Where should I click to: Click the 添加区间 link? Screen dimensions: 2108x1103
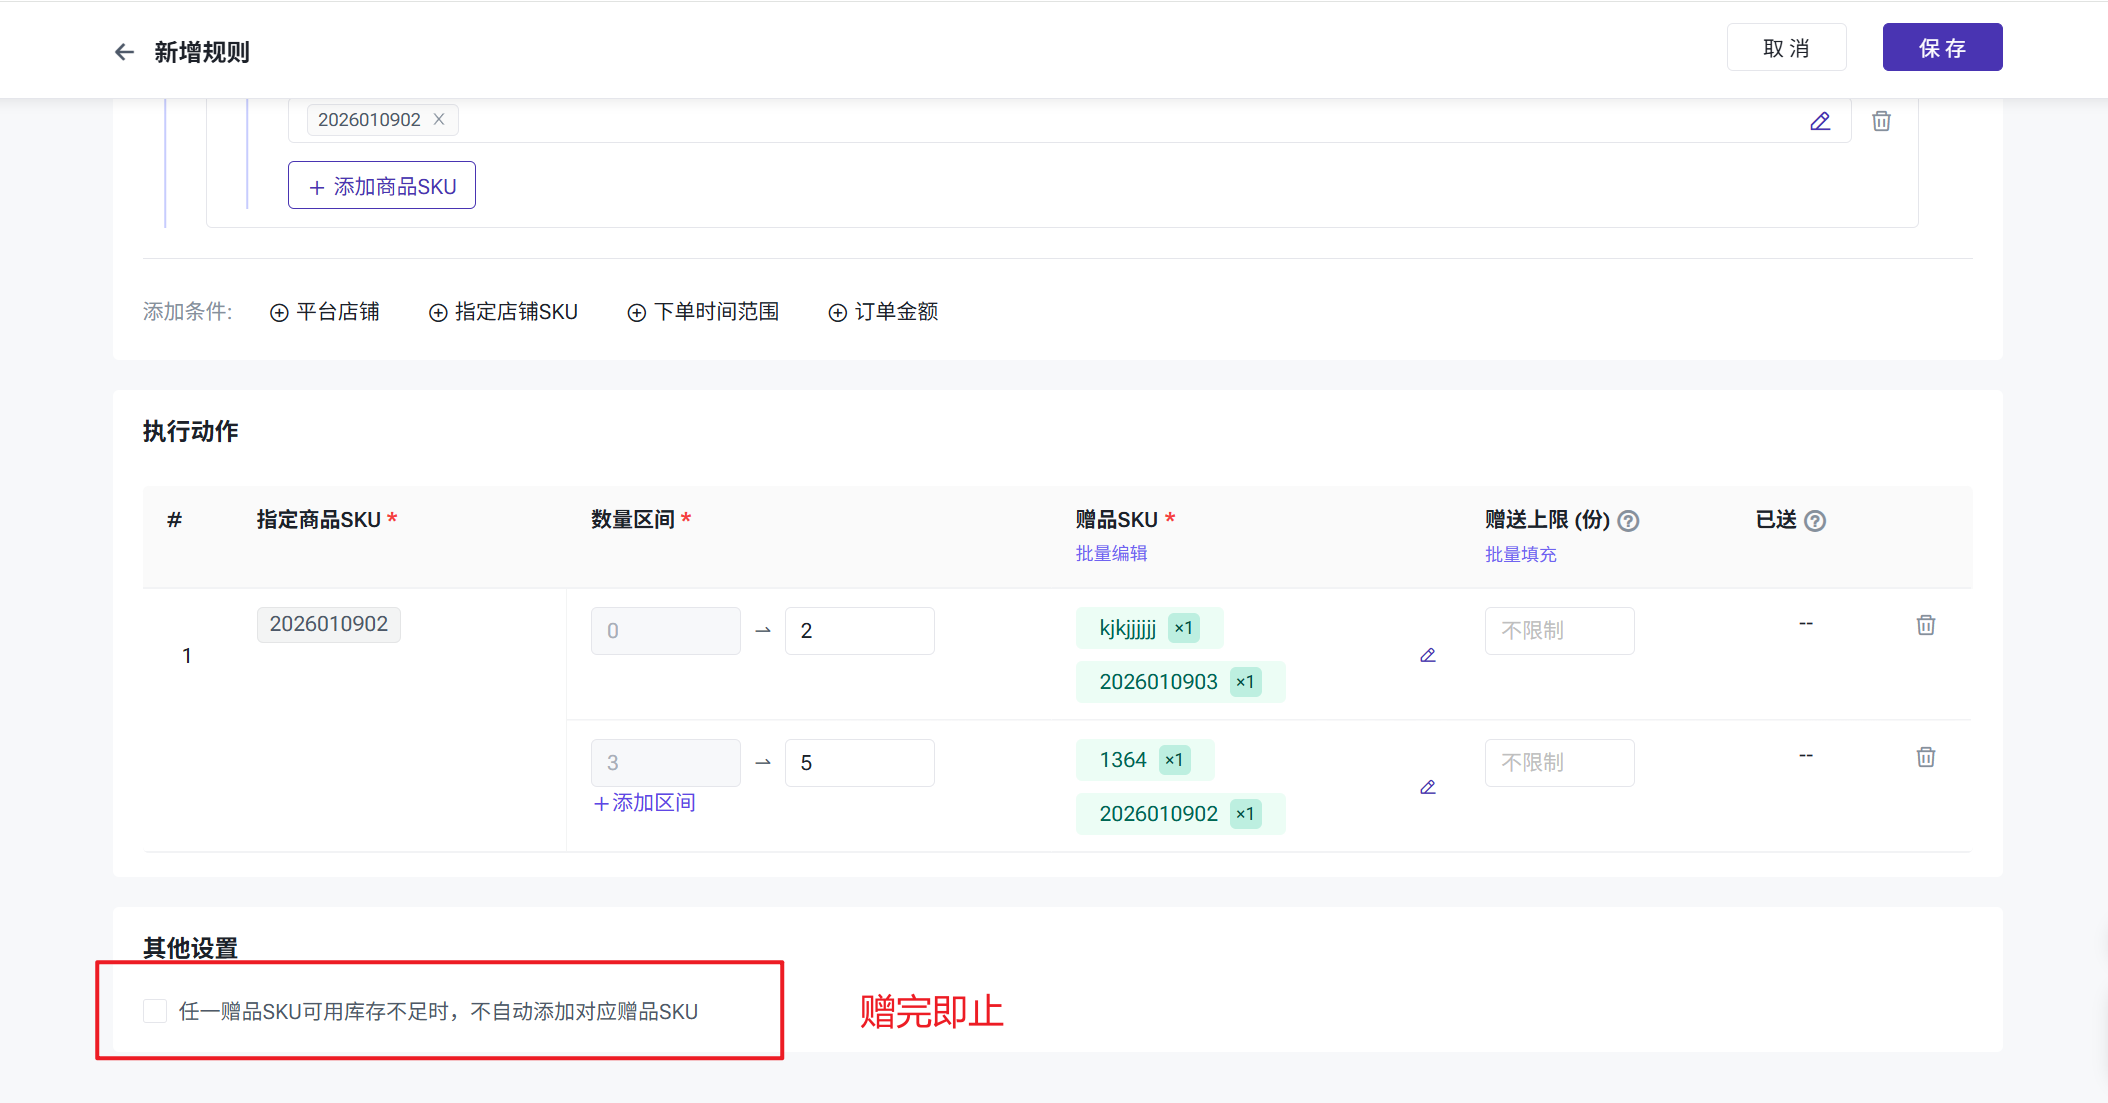645,803
